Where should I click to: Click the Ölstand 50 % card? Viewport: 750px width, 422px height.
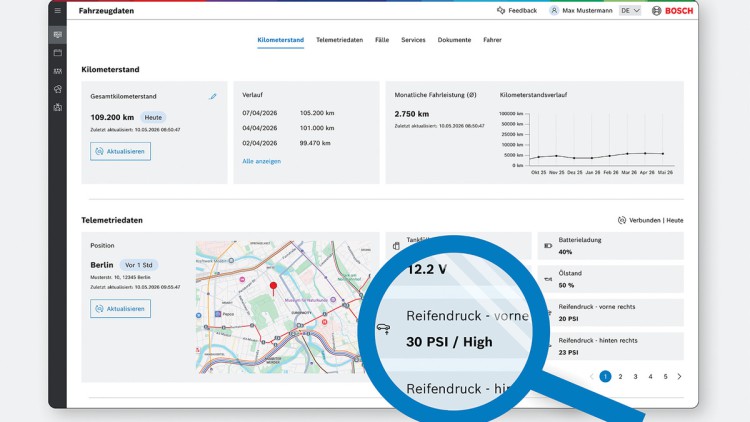[611, 279]
